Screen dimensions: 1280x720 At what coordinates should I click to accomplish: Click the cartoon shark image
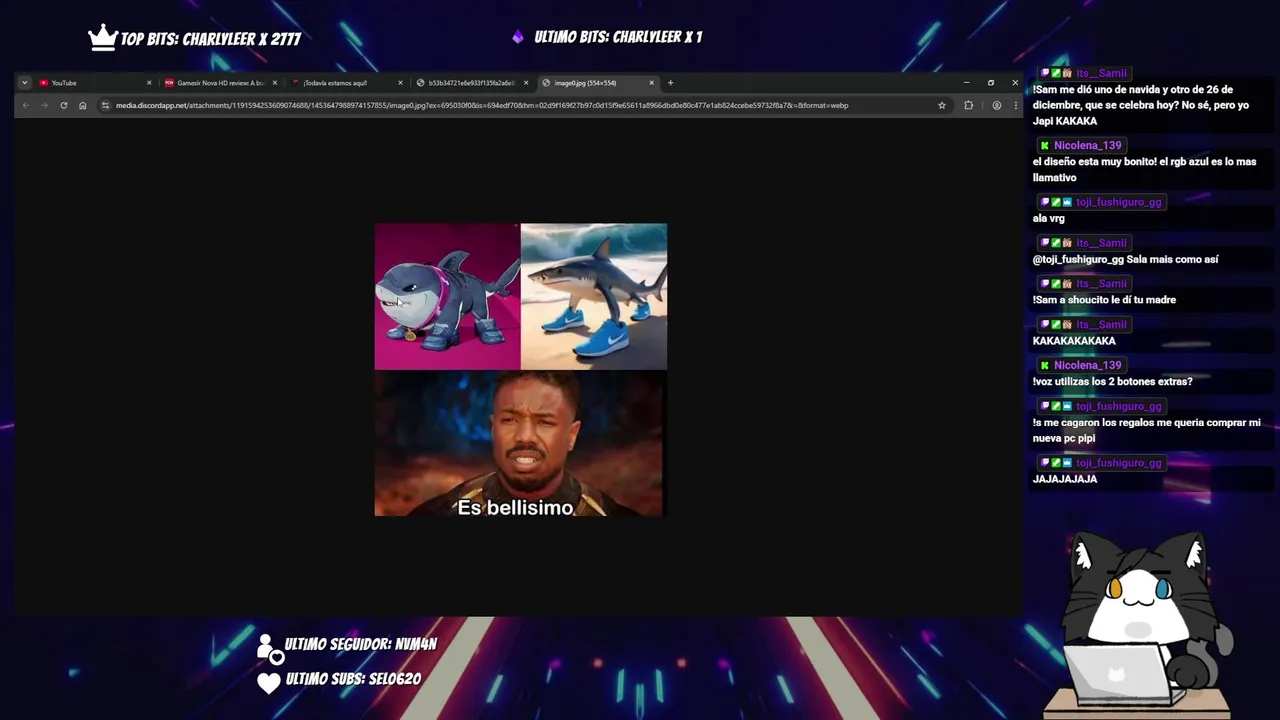pyautogui.click(x=447, y=297)
